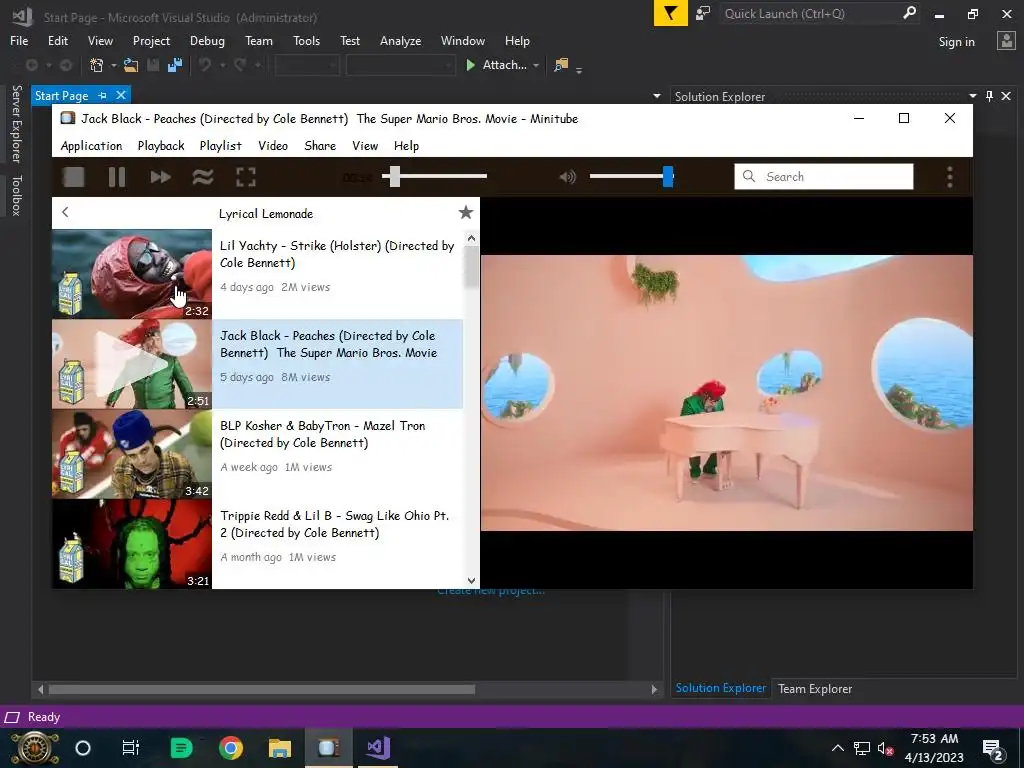This screenshot has height=768, width=1024.
Task: Mute audio with Minitube speaker icon
Action: click(568, 176)
